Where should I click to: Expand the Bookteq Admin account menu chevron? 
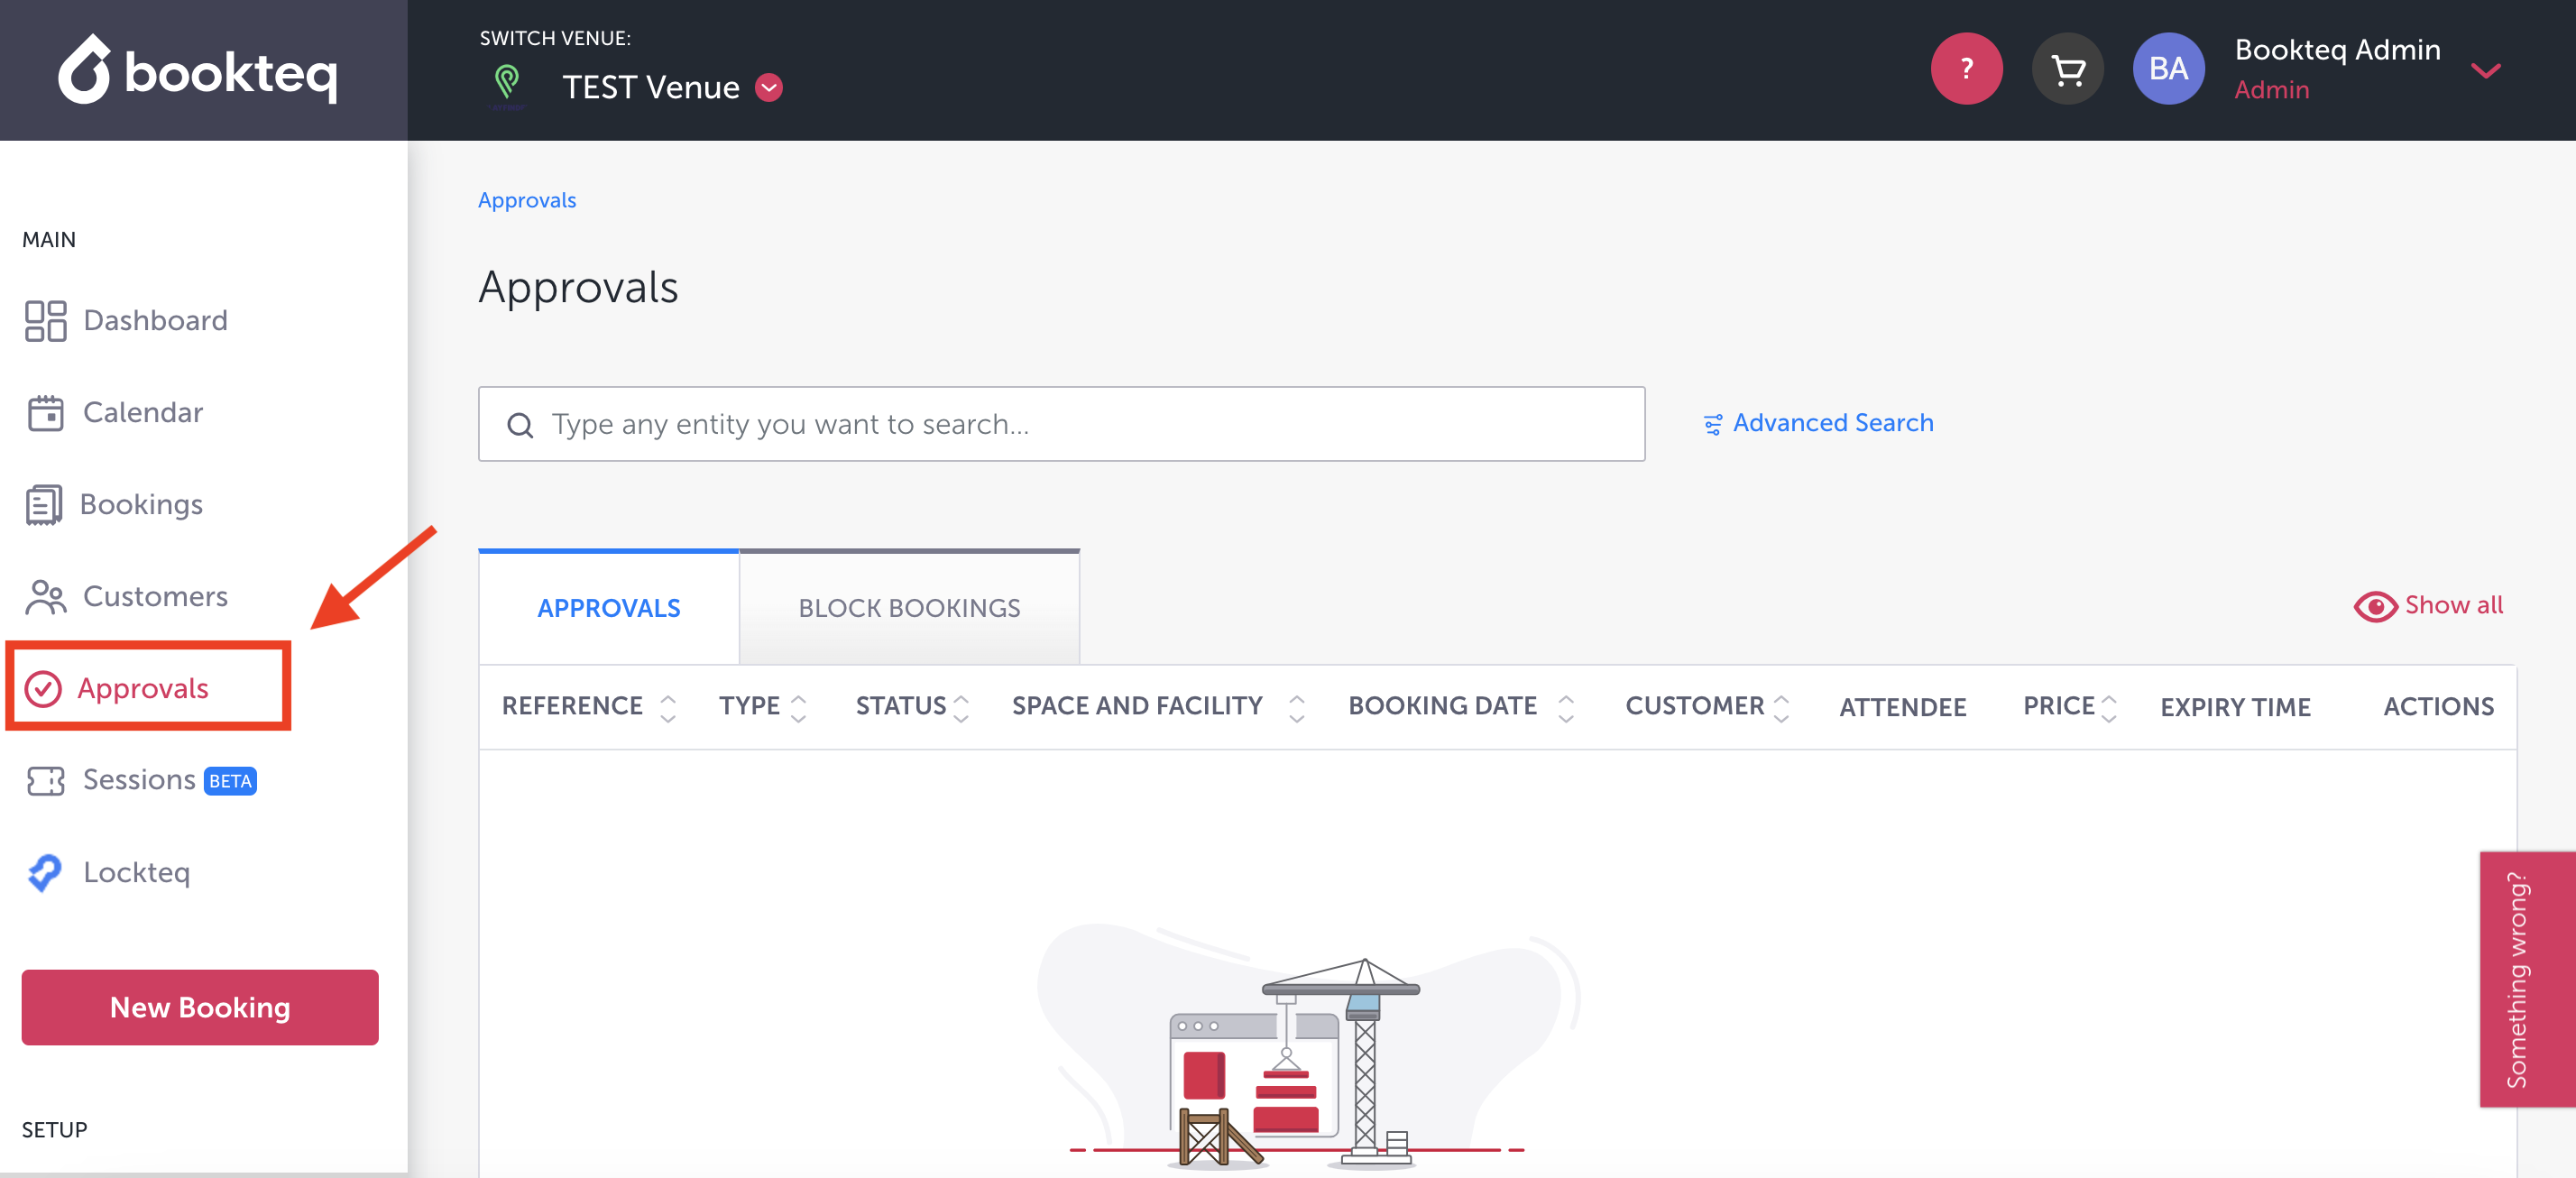click(2485, 70)
